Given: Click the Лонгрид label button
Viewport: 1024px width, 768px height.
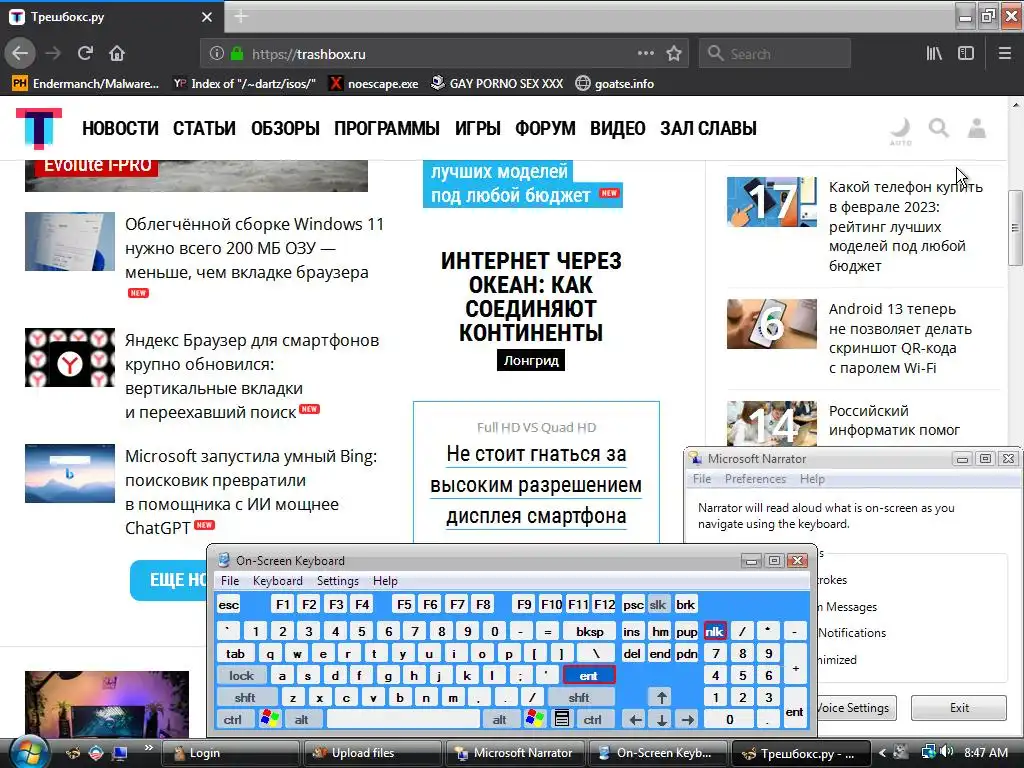Looking at the screenshot, I should (531, 360).
